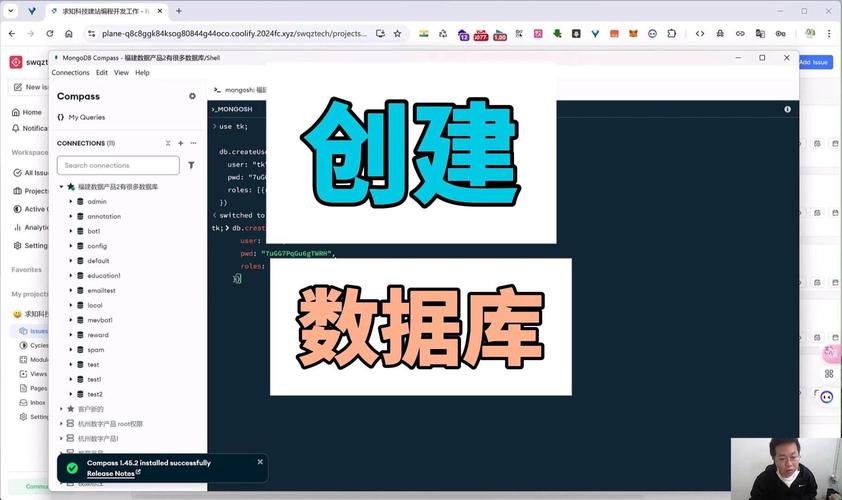Open Inbox in Plane project sidebar
The width and height of the screenshot is (842, 500).
click(x=33, y=402)
